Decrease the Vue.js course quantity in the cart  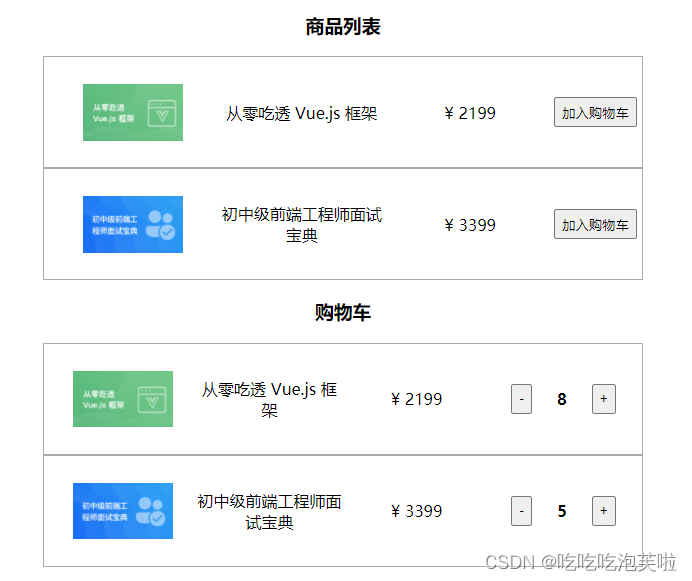coord(521,399)
